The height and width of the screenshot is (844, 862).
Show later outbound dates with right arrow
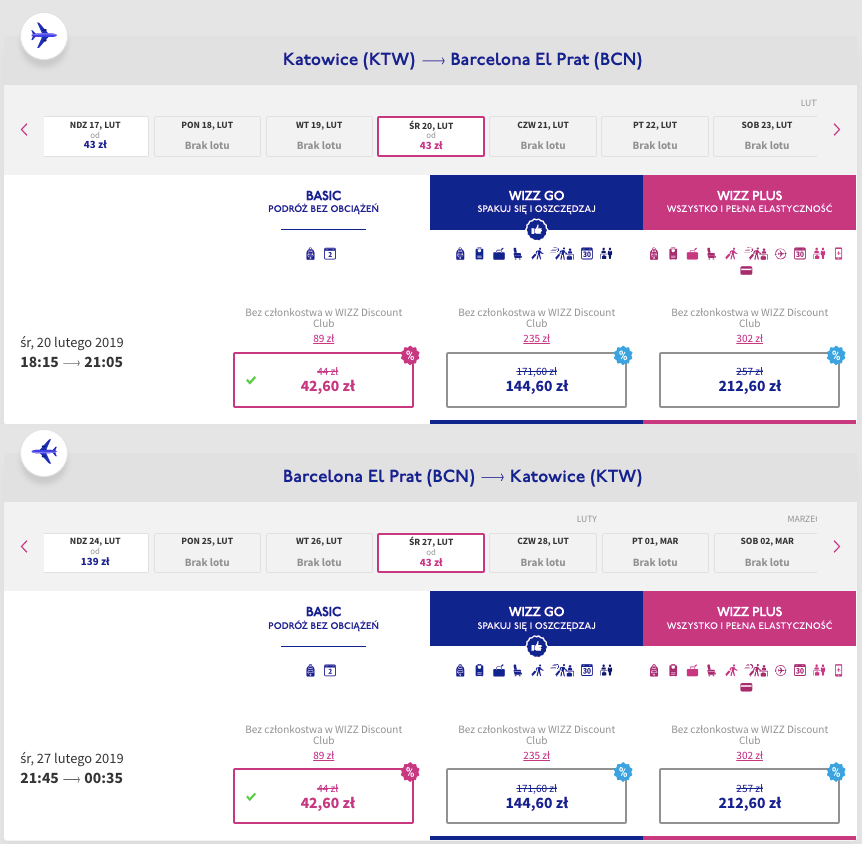837,130
